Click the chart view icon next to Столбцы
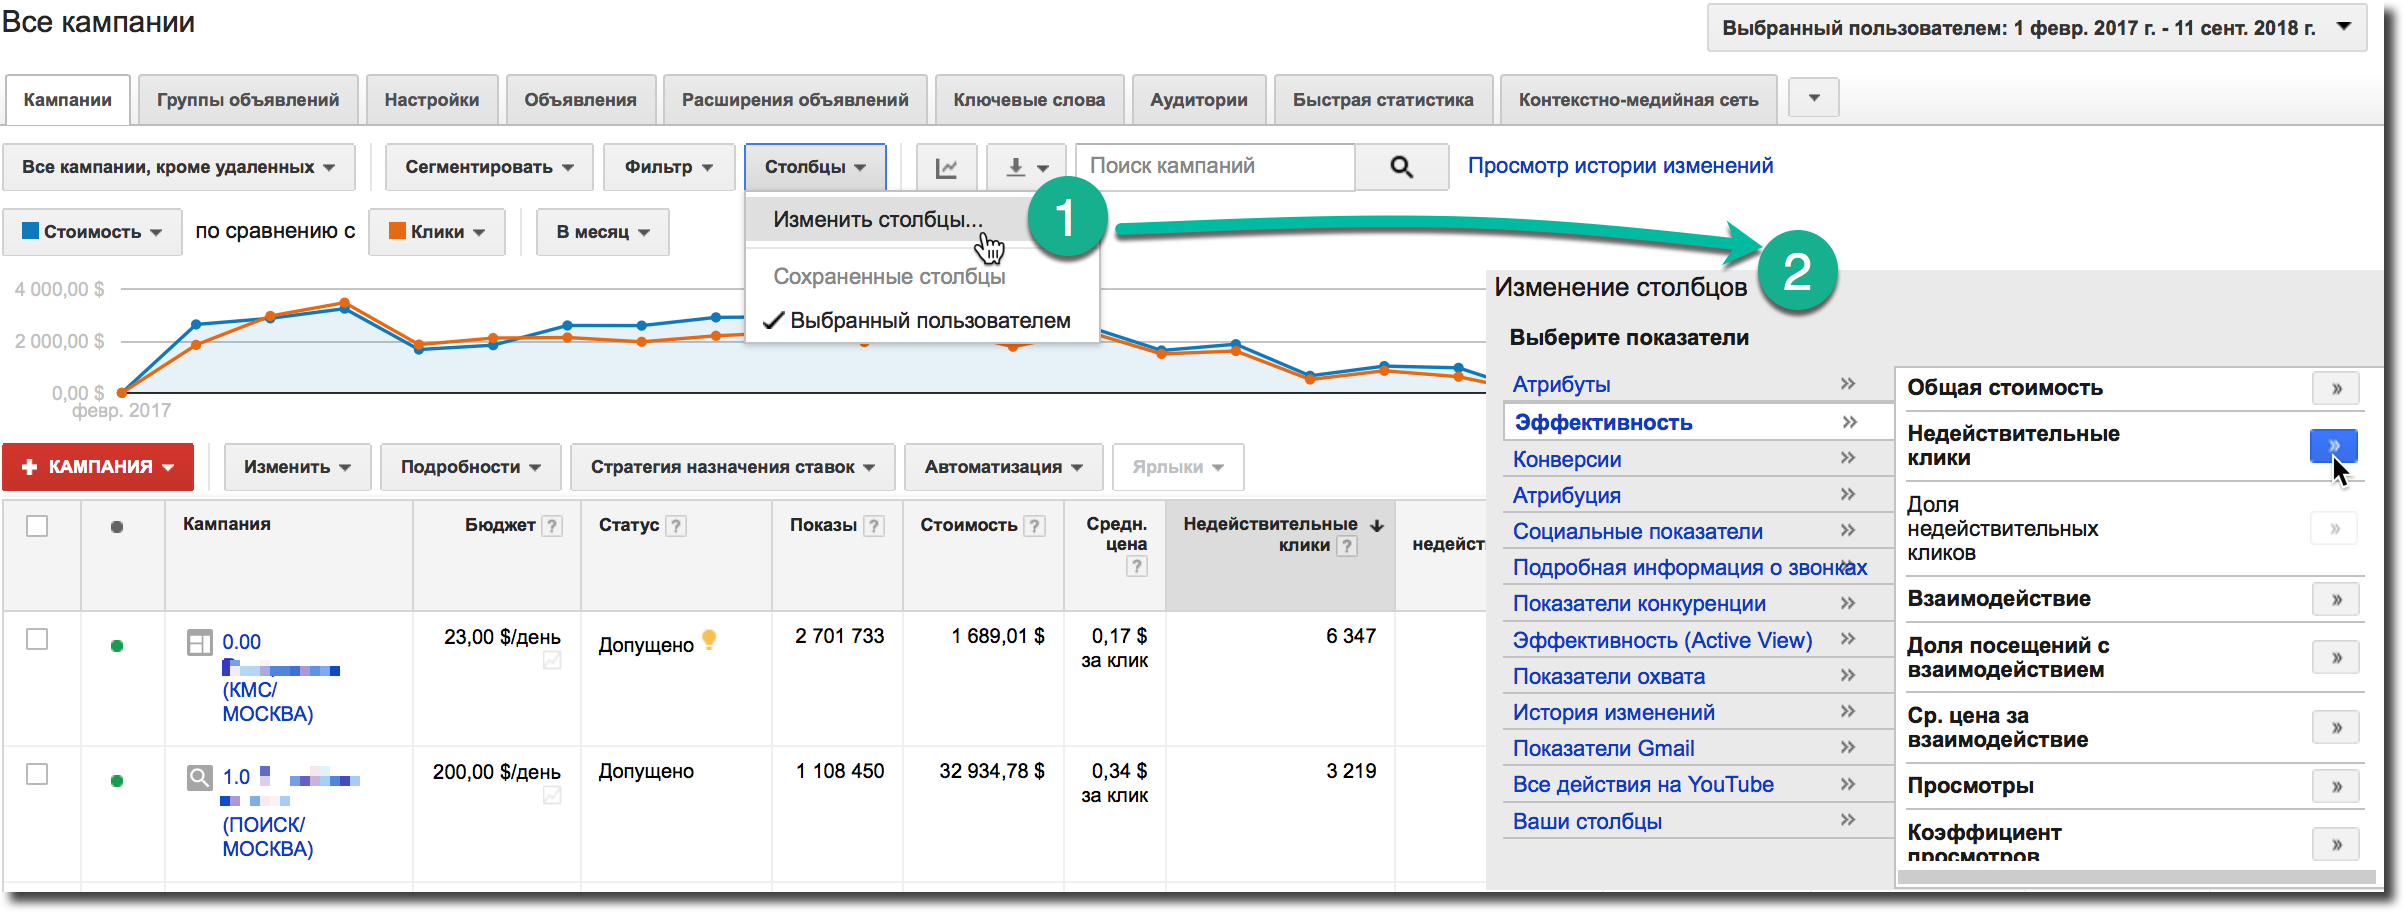The height and width of the screenshot is (916, 2404). [946, 166]
